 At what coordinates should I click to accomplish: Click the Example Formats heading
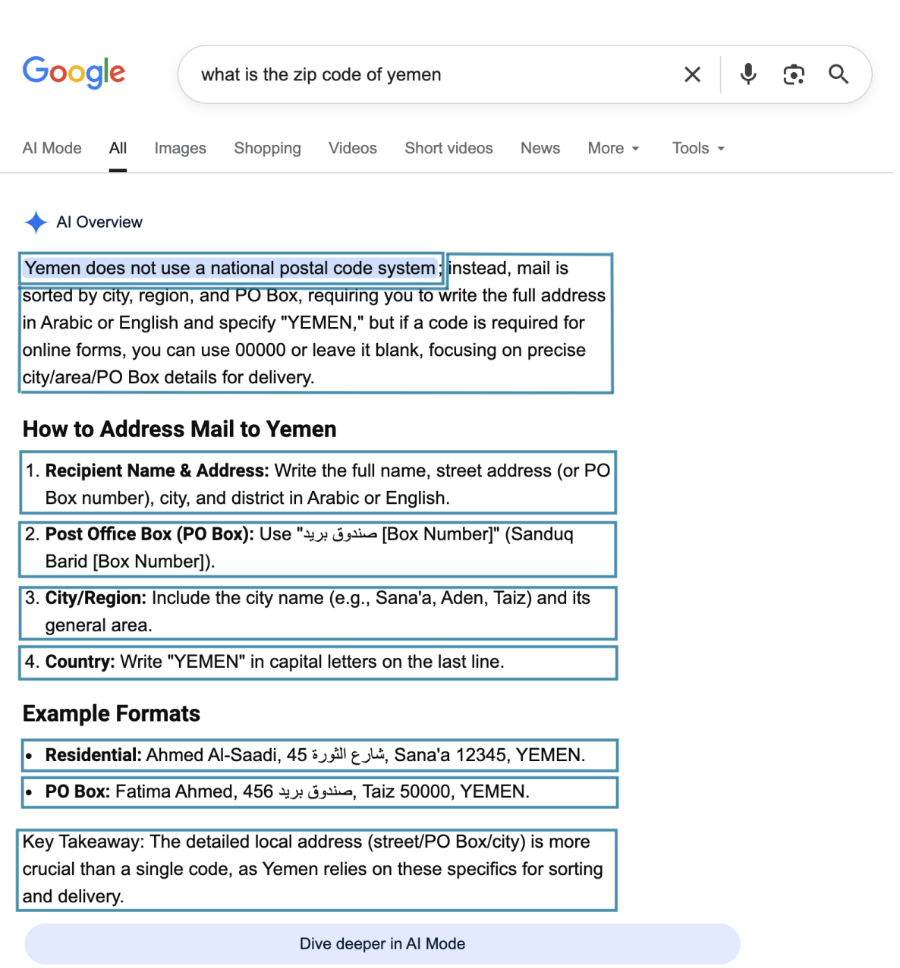[x=111, y=714]
